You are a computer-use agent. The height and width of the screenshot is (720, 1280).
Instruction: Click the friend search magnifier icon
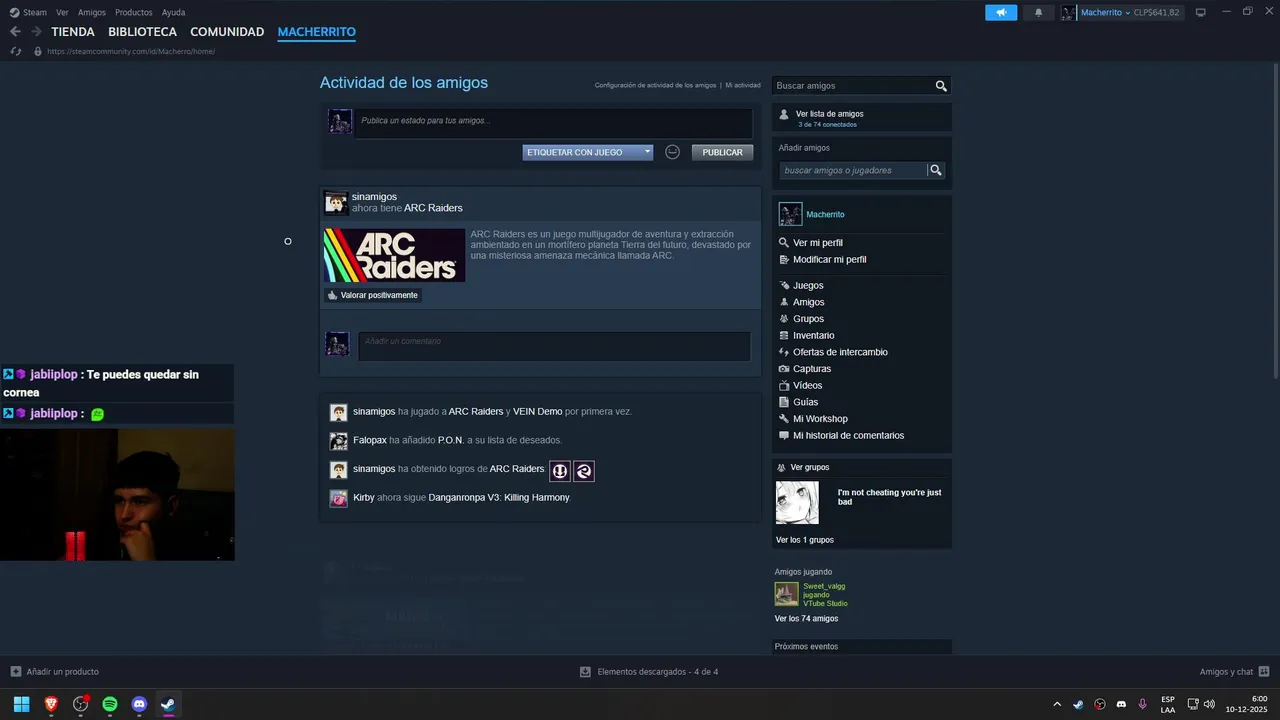(x=941, y=86)
